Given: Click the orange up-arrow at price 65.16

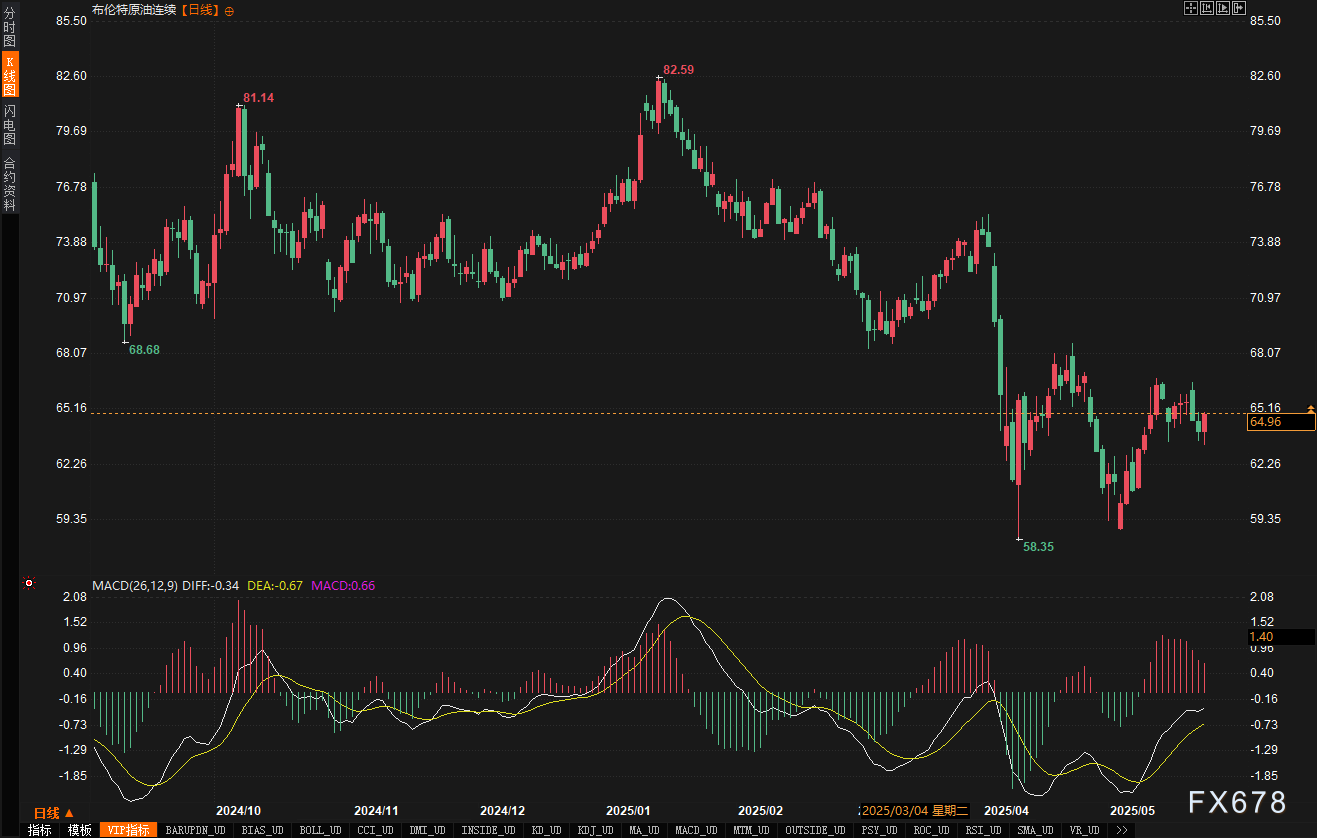Looking at the screenshot, I should (1310, 408).
